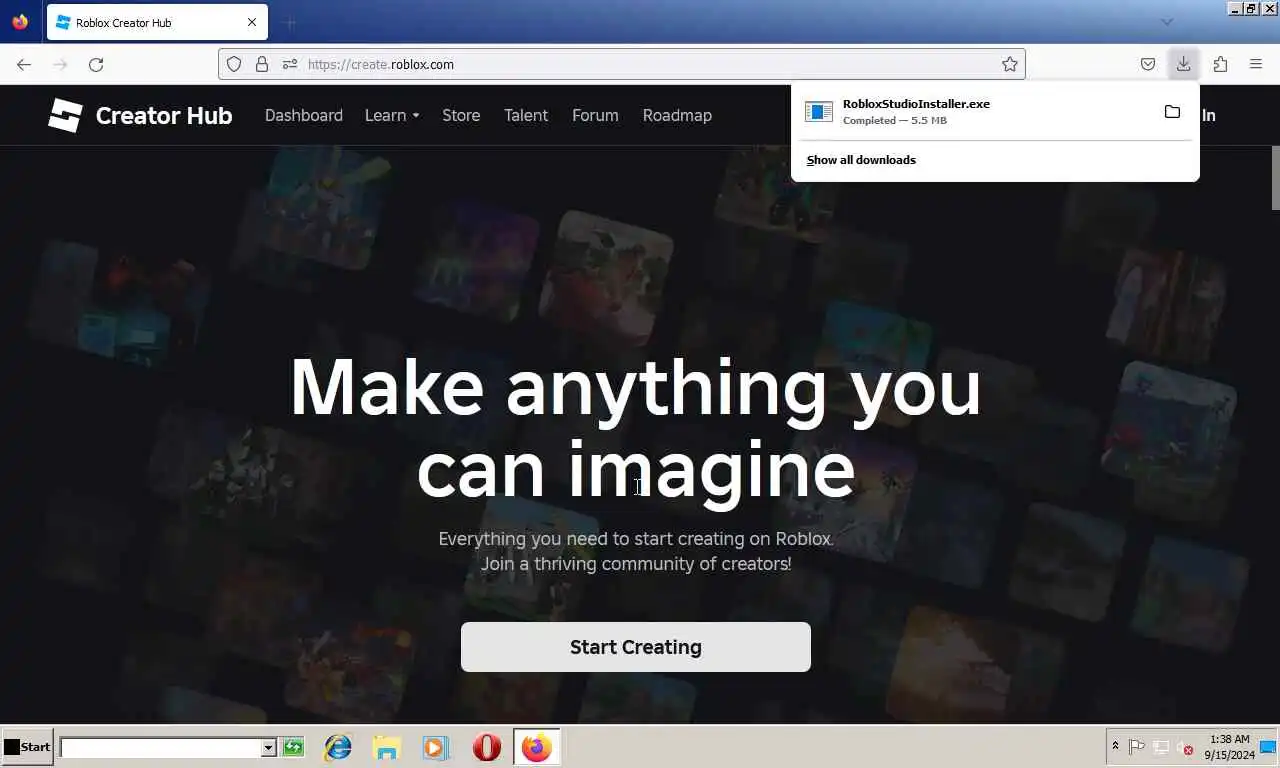
Task: Click the Action Center flag icon
Action: (1137, 747)
